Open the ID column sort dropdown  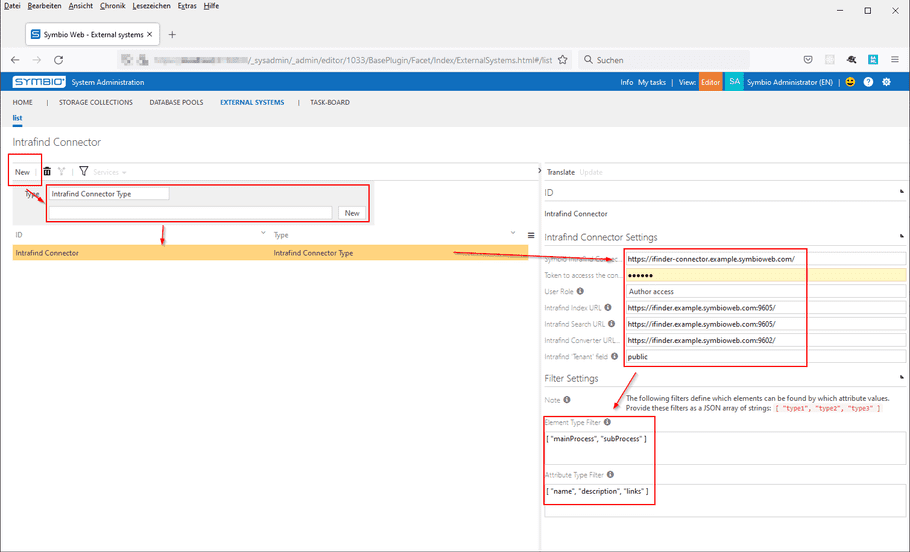(263, 233)
